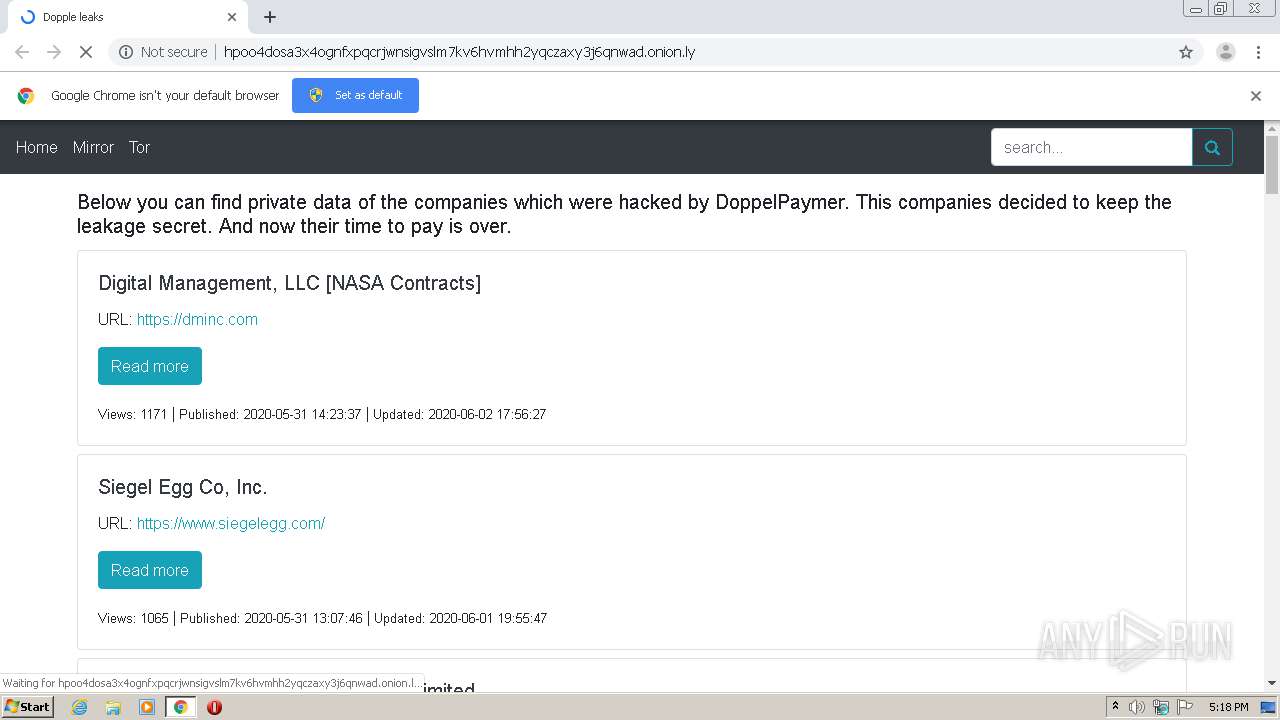Open the volume speaker tray icon
This screenshot has height=720, width=1280.
pos(1137,707)
